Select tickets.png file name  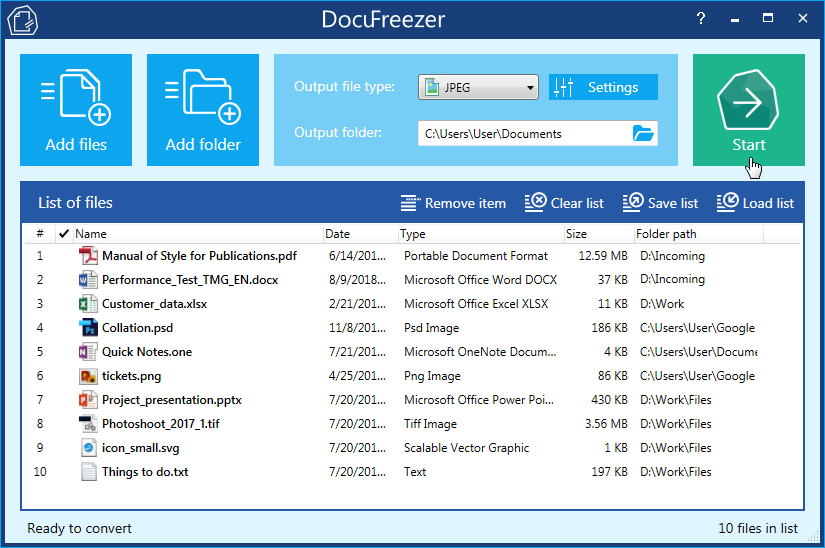pyautogui.click(x=132, y=376)
